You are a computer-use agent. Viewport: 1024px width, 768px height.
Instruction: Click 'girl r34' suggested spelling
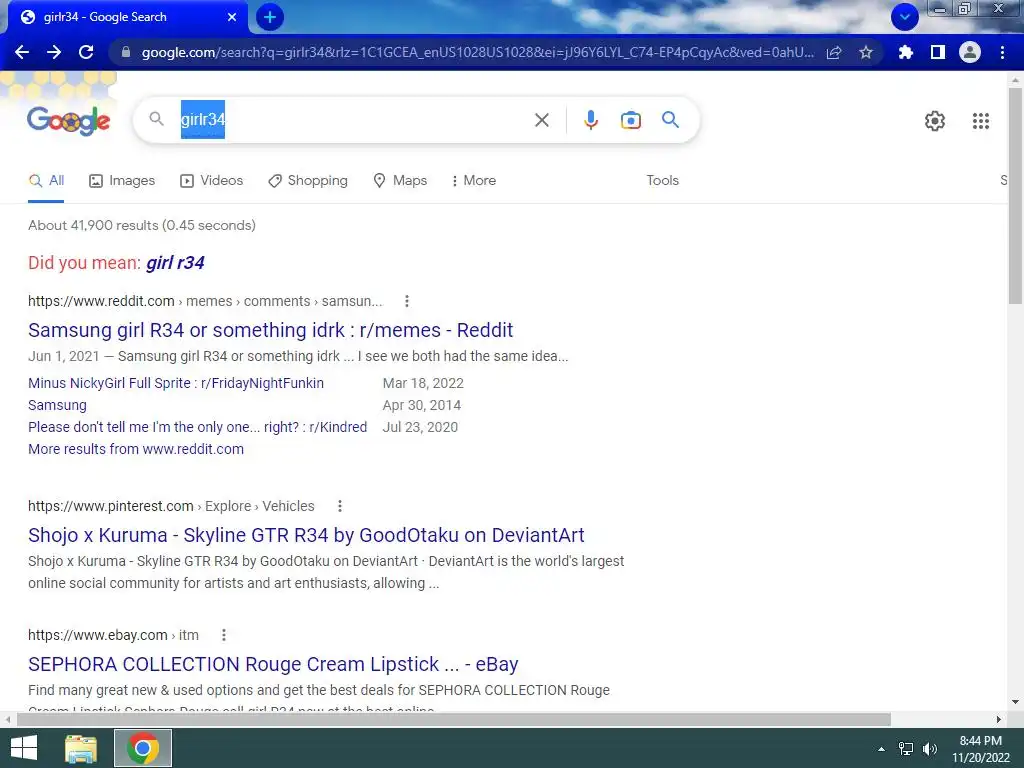point(175,263)
